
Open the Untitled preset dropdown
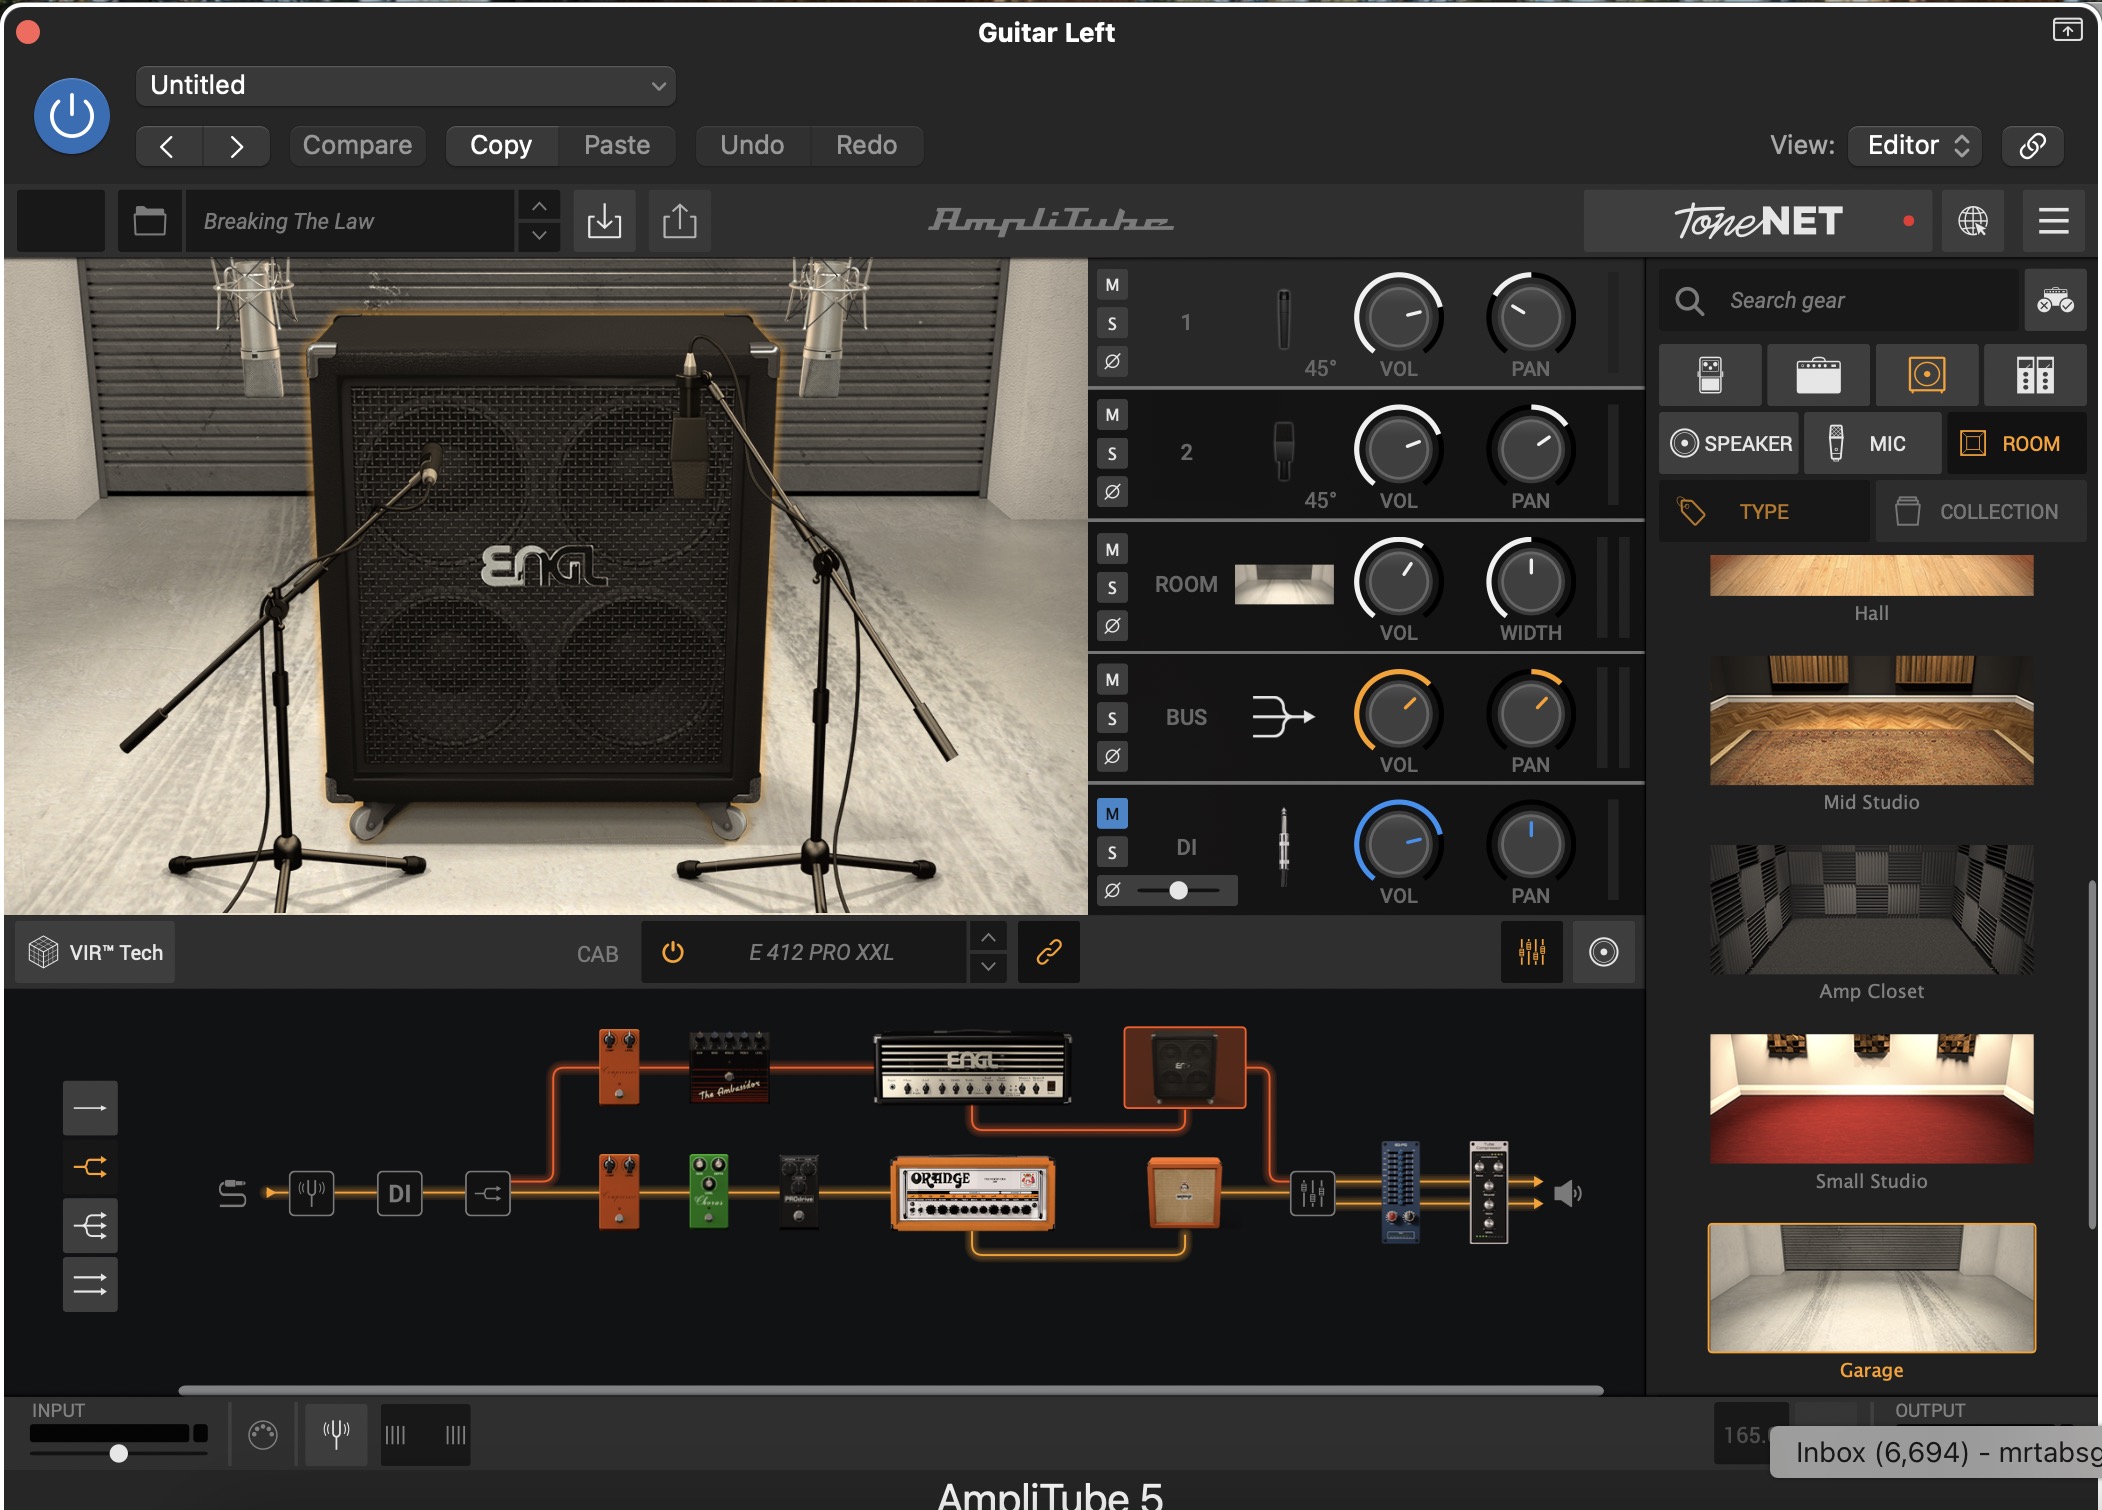click(406, 85)
